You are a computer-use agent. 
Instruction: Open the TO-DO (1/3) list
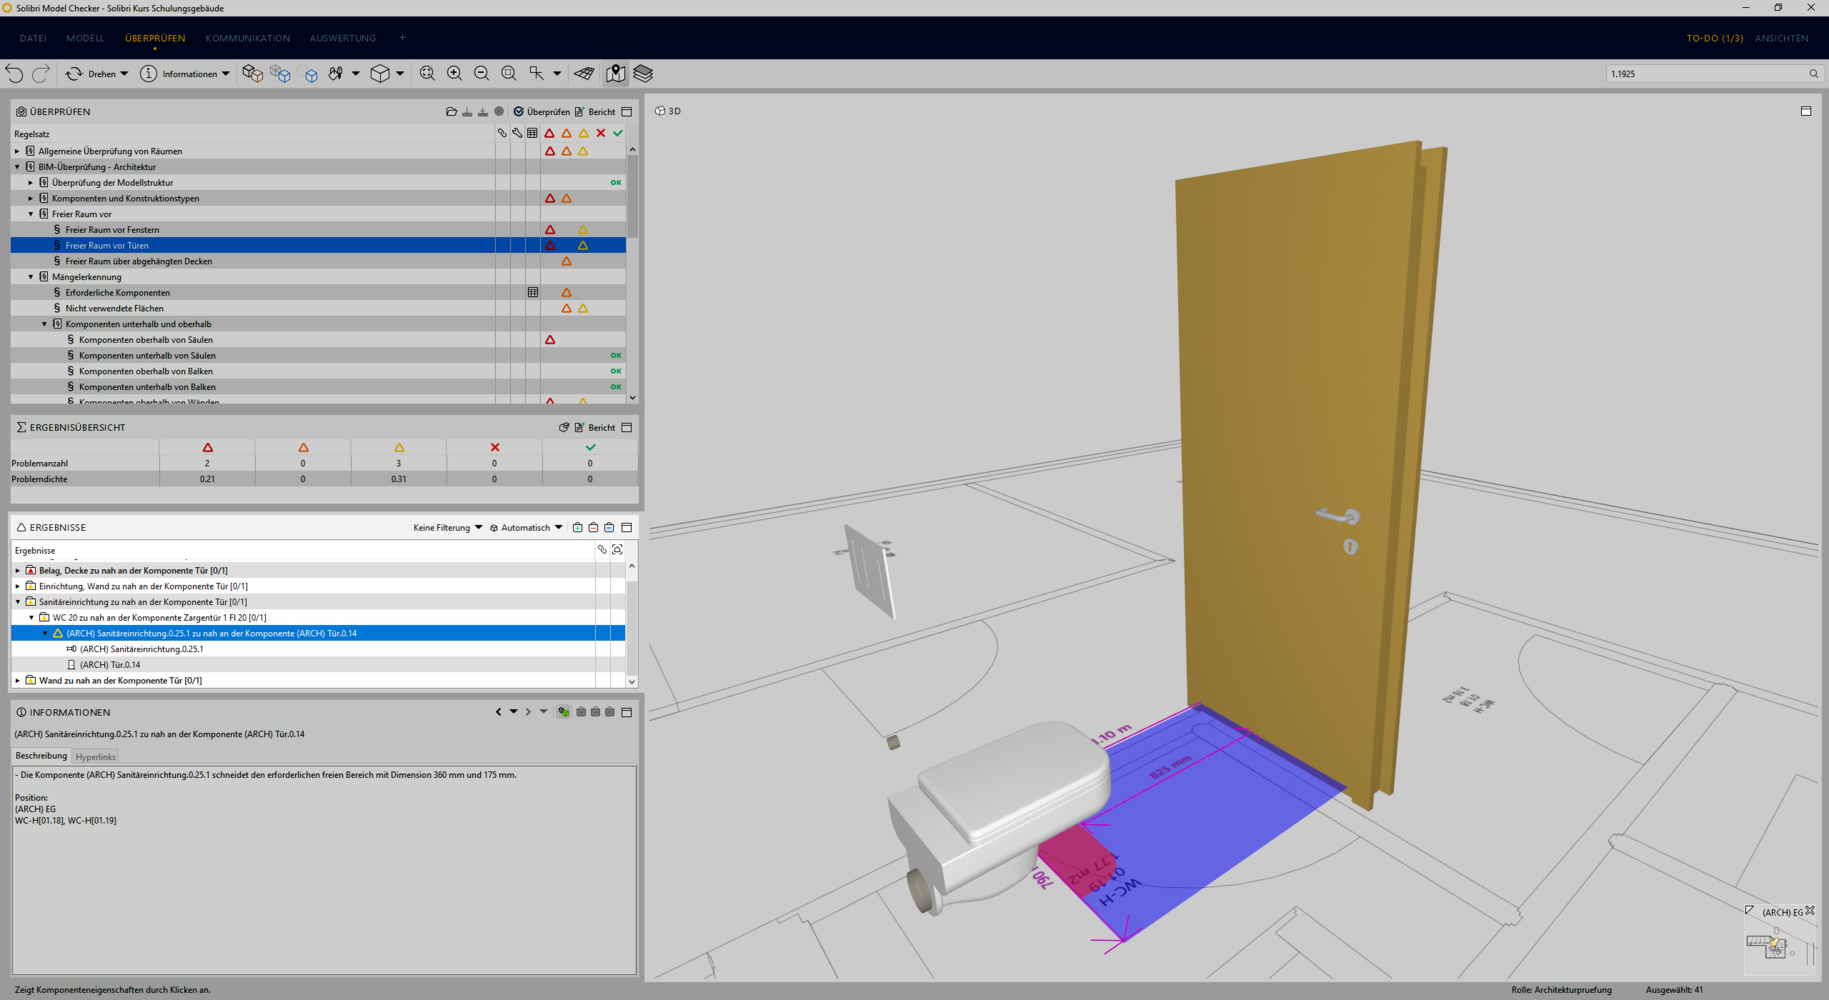tap(1714, 38)
